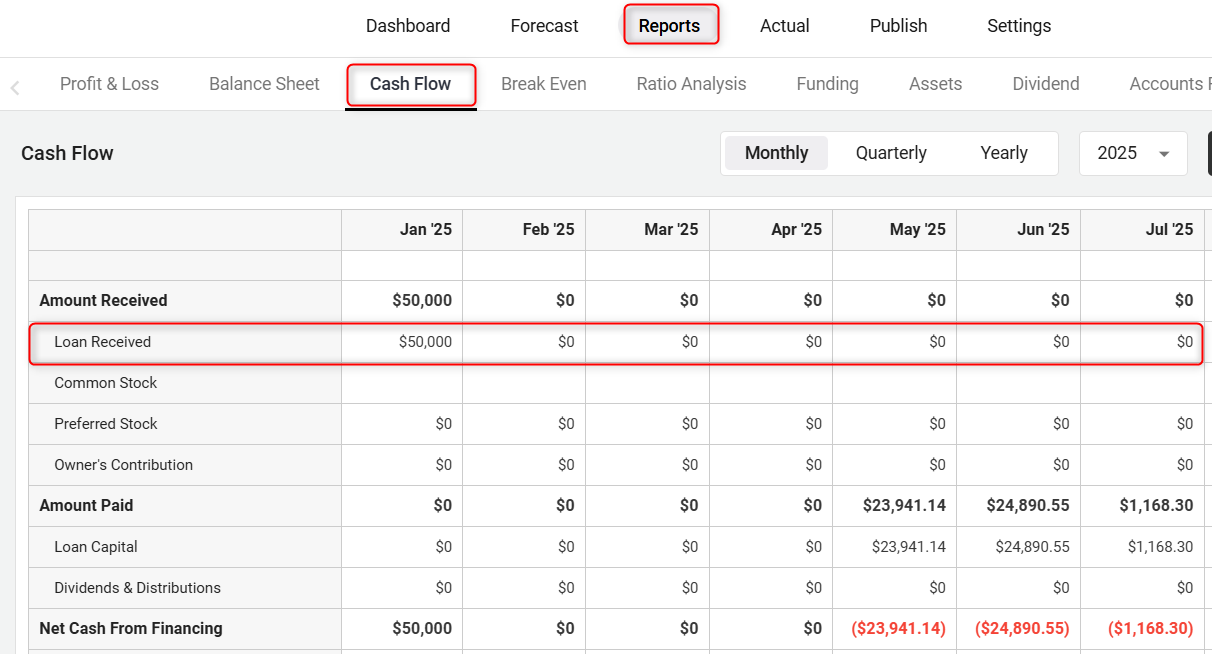Open the 2025 year dropdown
The image size is (1212, 654).
(x=1133, y=153)
